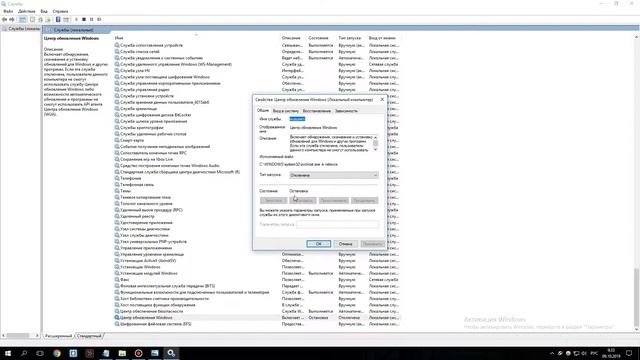Click the Forward arrow in the toolbar
This screenshot has width=640, height=360.
[12, 19]
